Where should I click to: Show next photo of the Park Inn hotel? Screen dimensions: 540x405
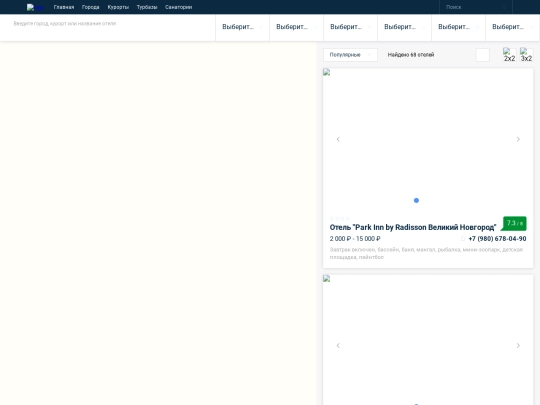click(x=518, y=139)
